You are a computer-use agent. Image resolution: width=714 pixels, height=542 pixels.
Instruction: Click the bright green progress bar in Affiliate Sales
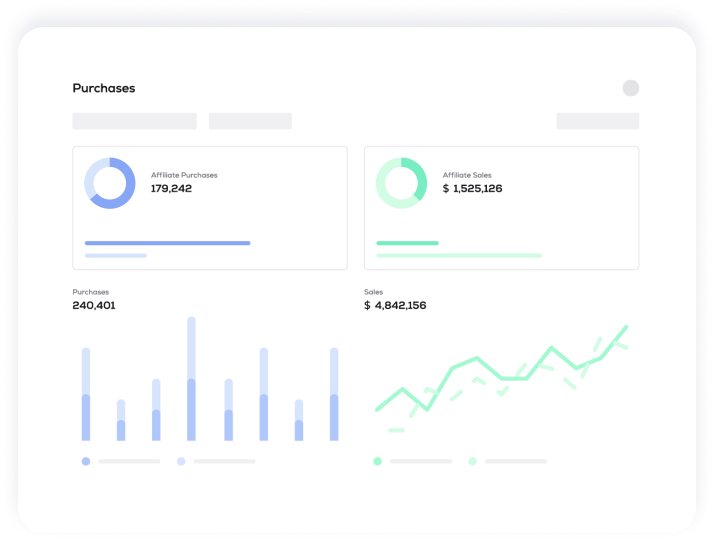coord(407,243)
